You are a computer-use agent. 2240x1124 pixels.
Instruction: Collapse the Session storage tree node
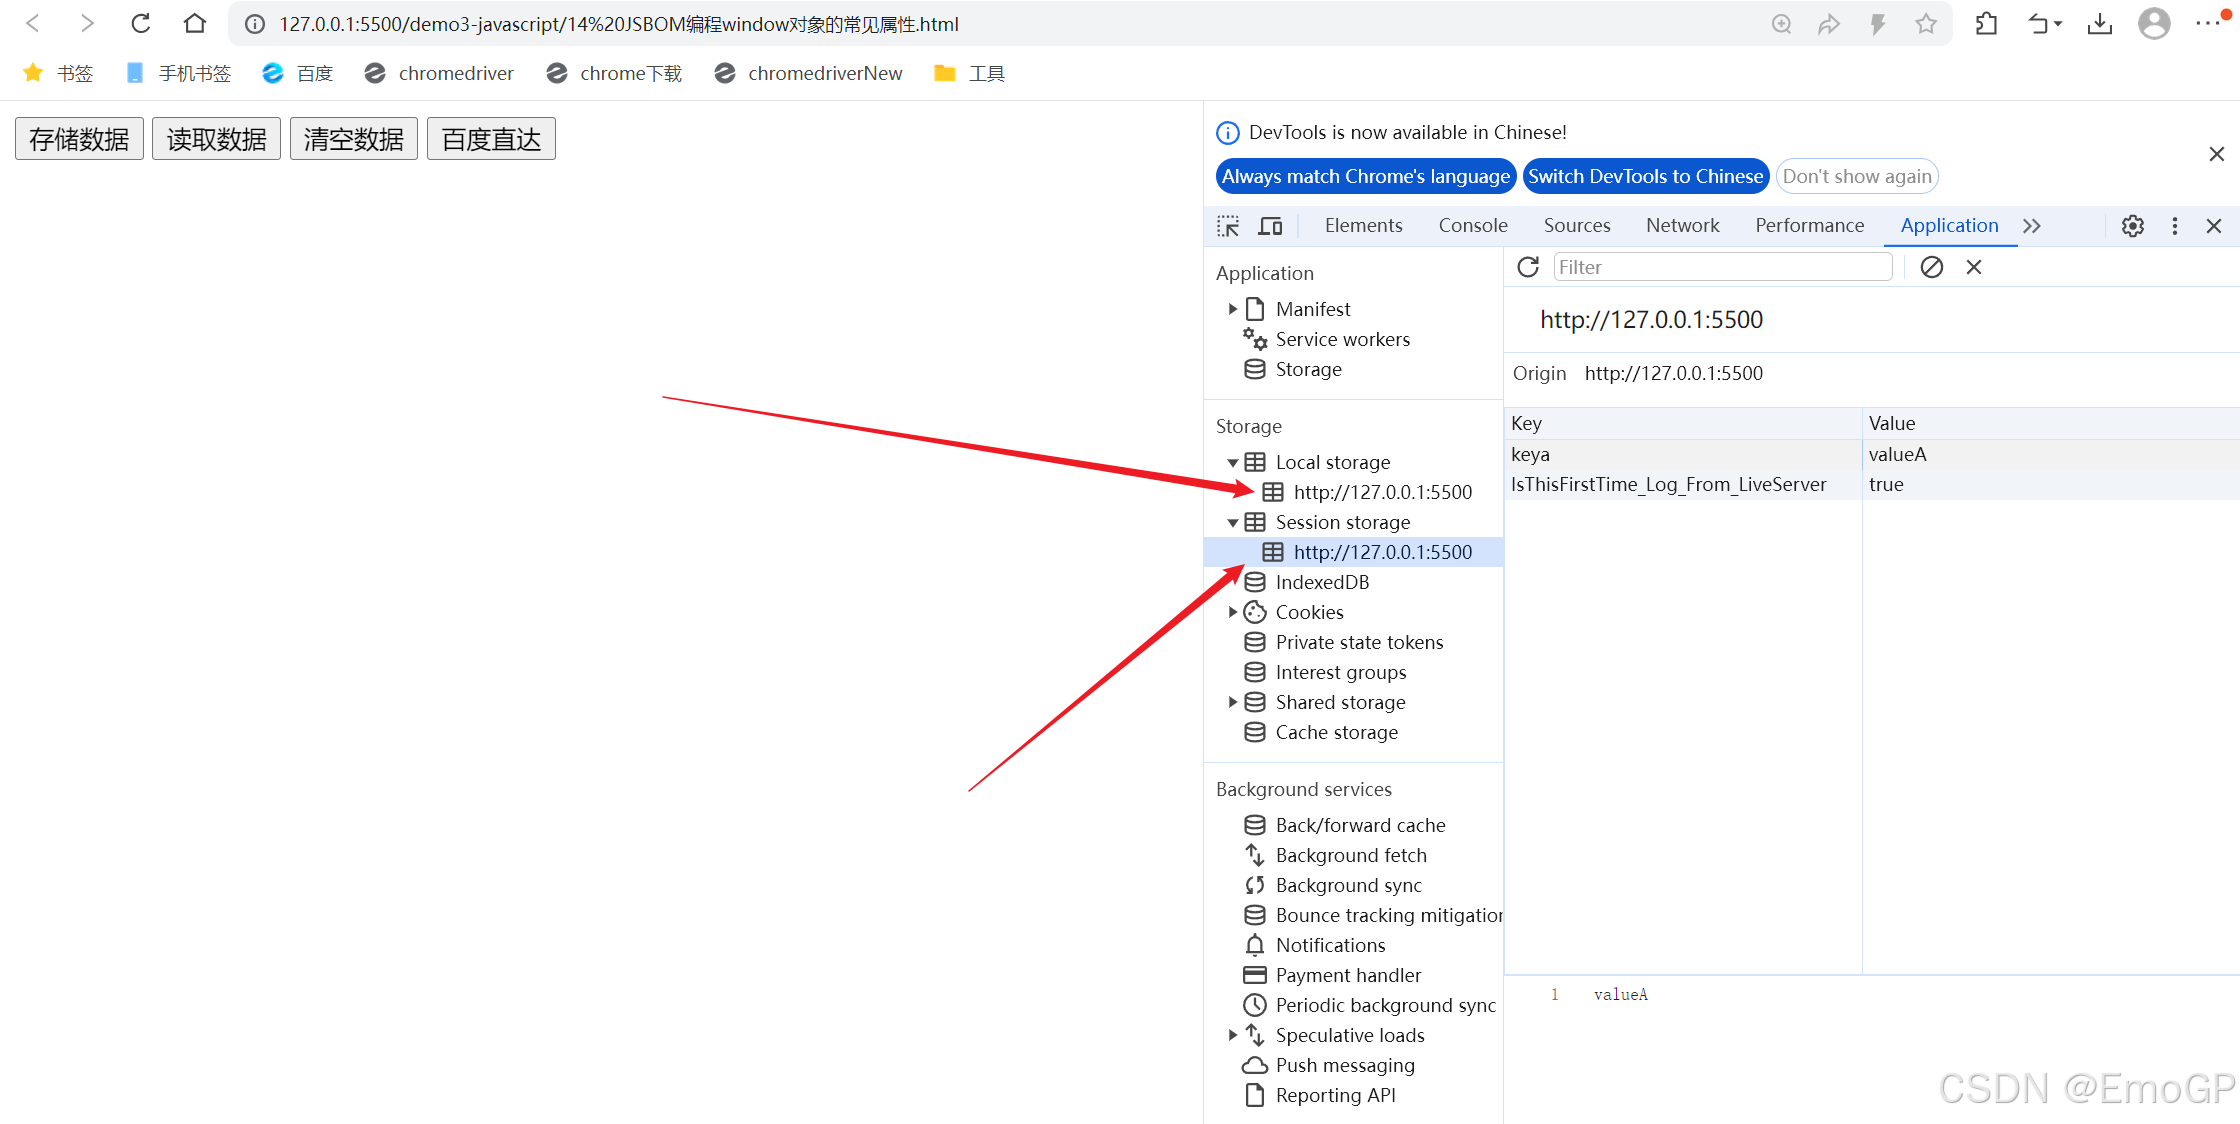tap(1233, 522)
